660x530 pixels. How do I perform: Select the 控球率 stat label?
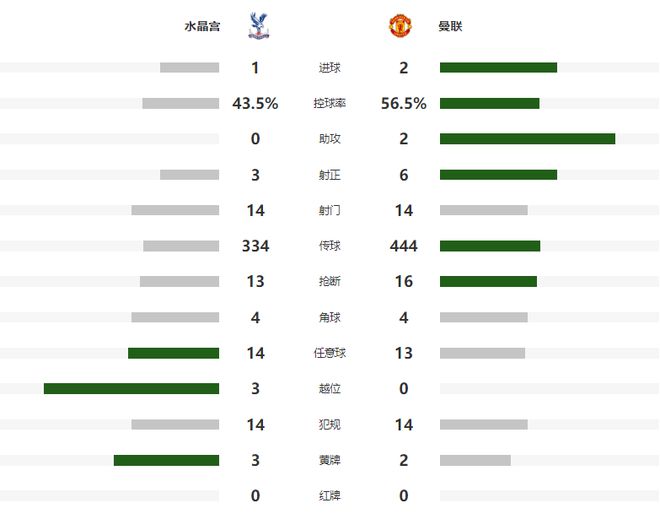329,104
